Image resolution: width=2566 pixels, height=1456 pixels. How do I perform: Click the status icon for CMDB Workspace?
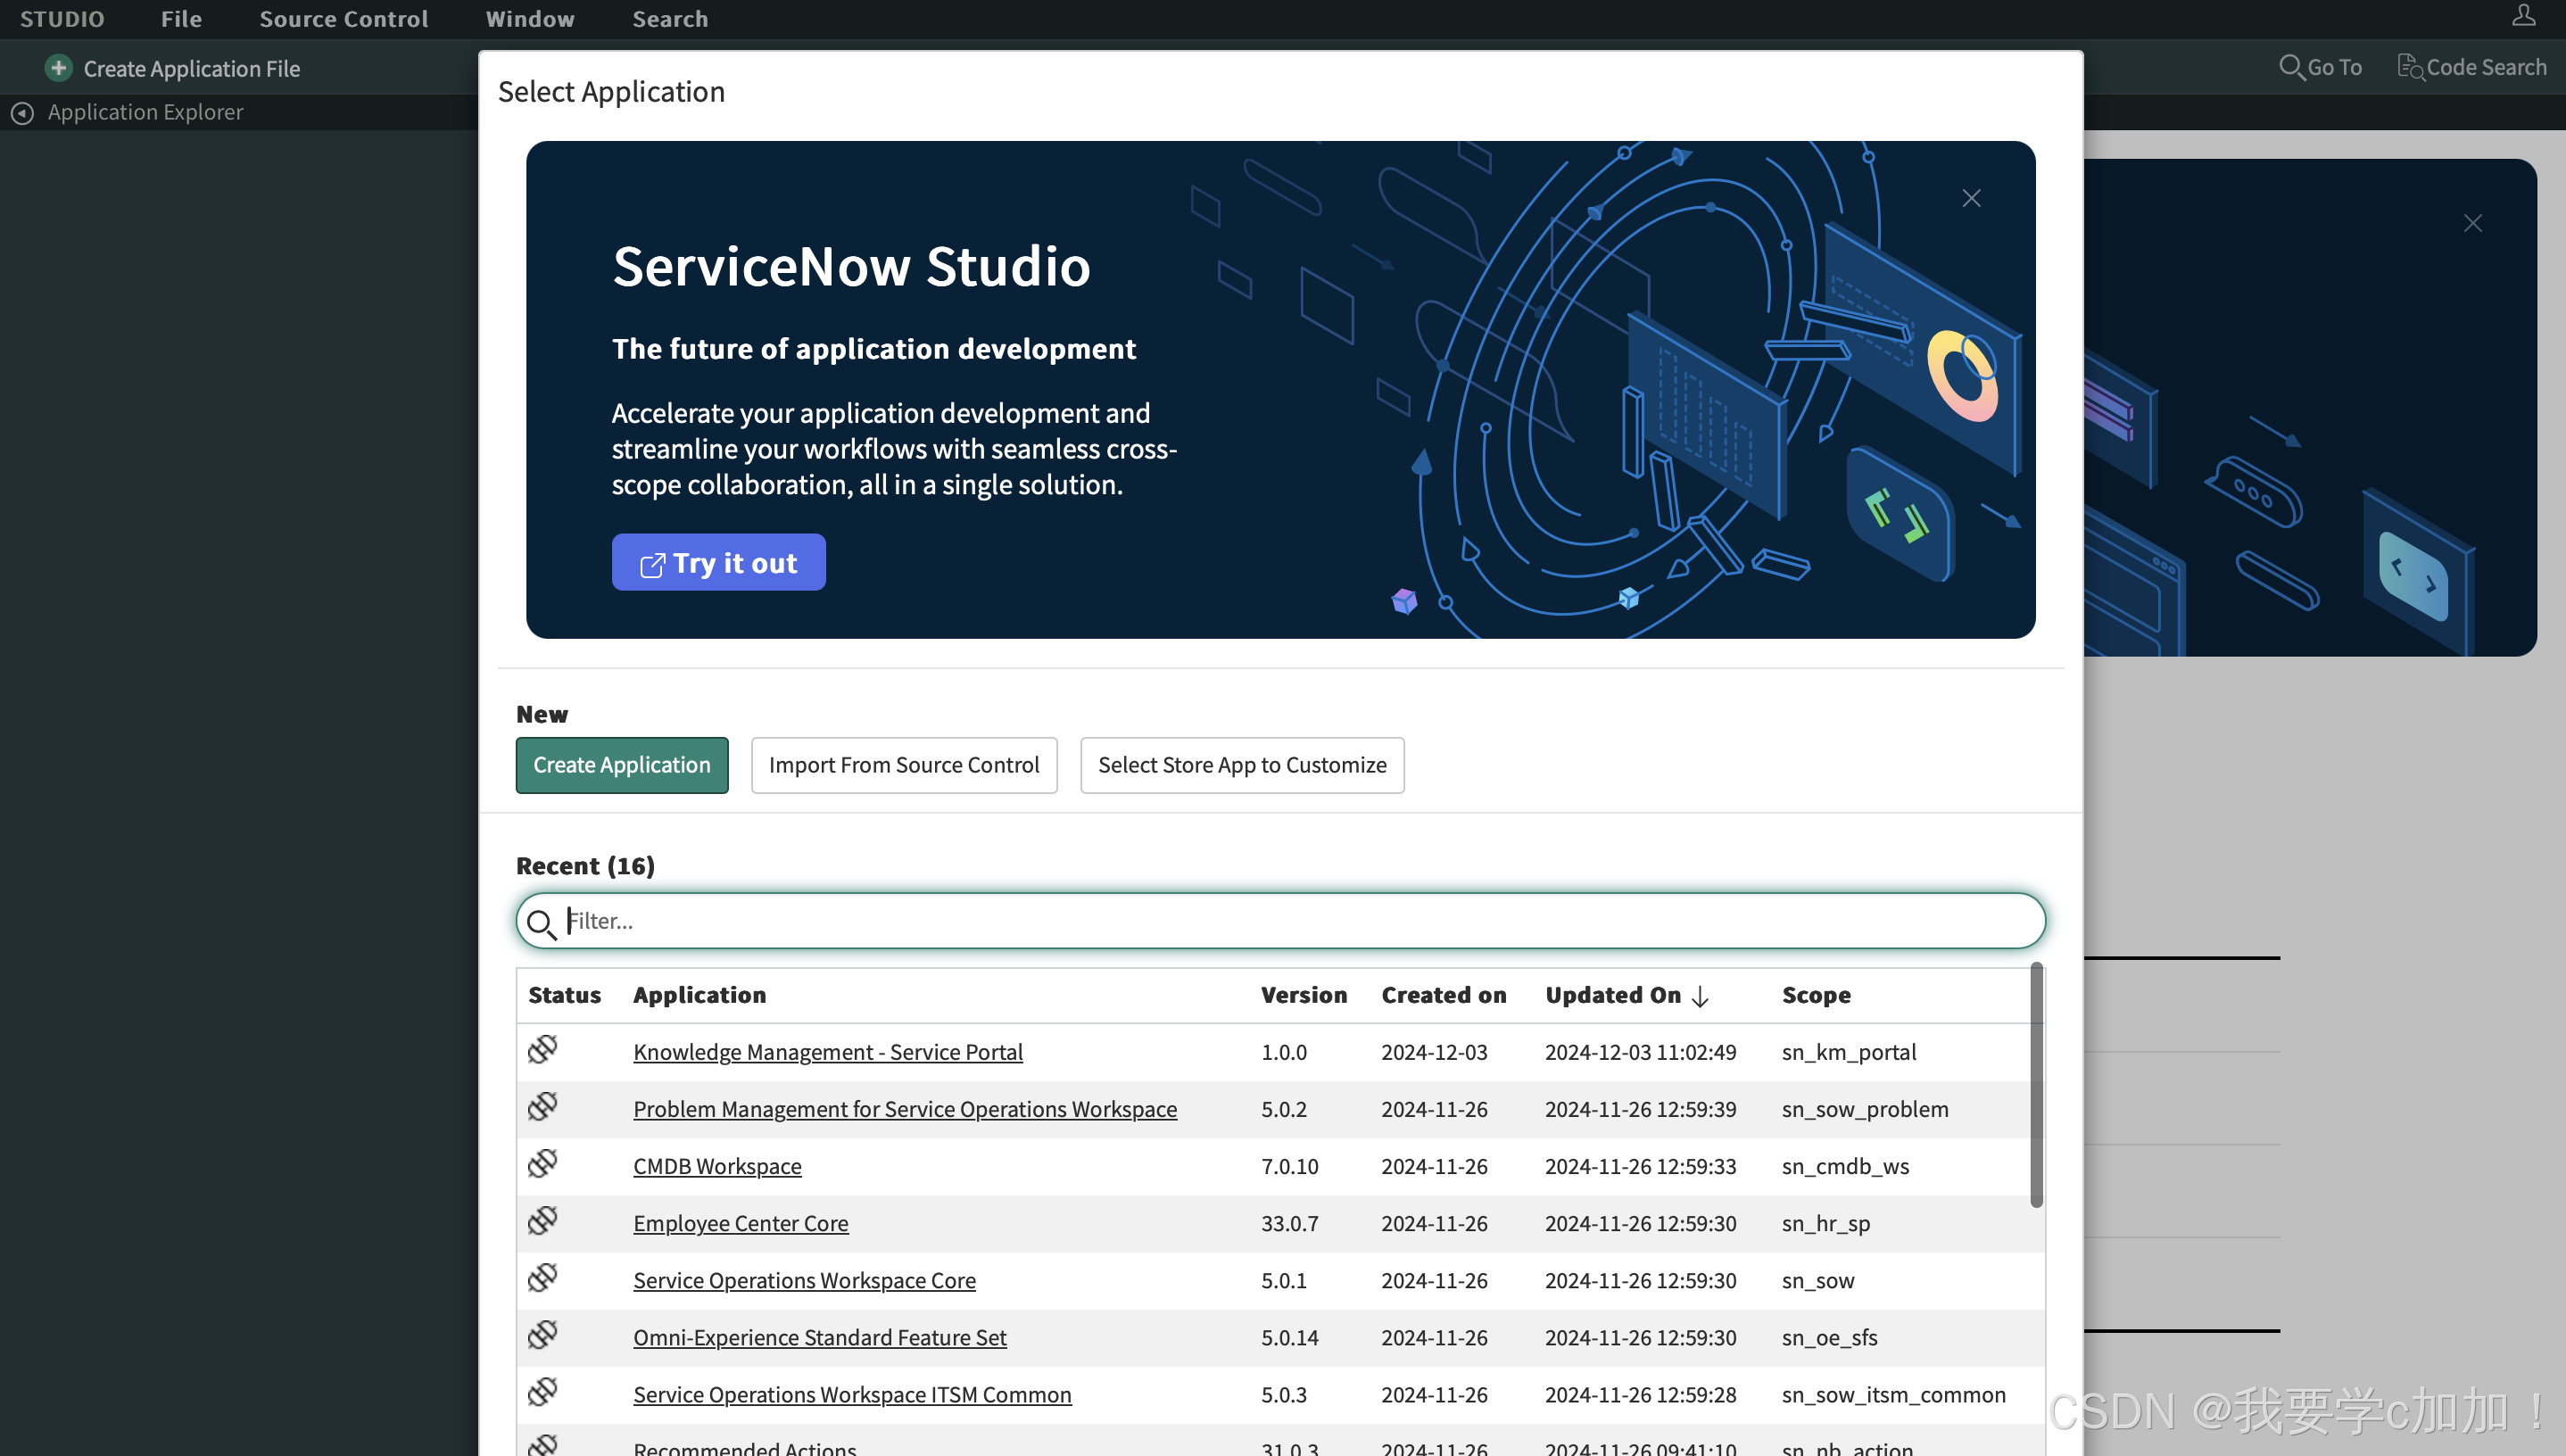pos(543,1164)
